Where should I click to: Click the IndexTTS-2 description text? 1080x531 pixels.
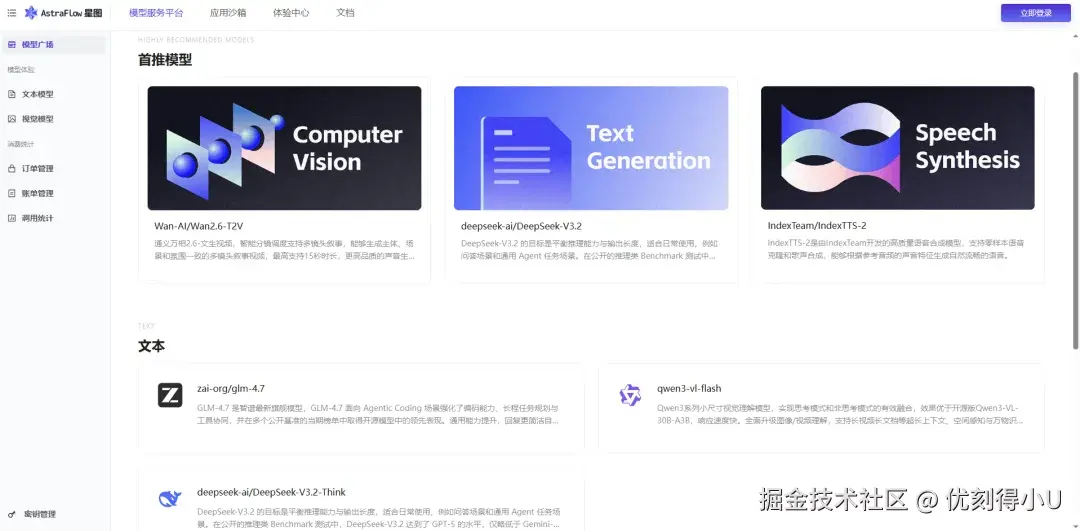click(897, 249)
